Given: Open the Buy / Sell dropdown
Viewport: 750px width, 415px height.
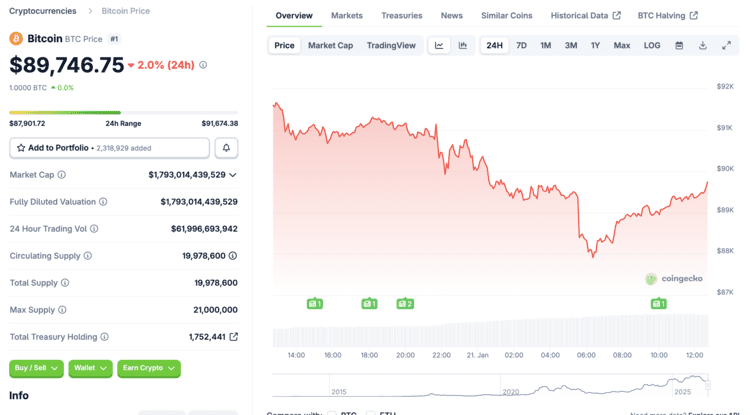Looking at the screenshot, I should [x=36, y=368].
